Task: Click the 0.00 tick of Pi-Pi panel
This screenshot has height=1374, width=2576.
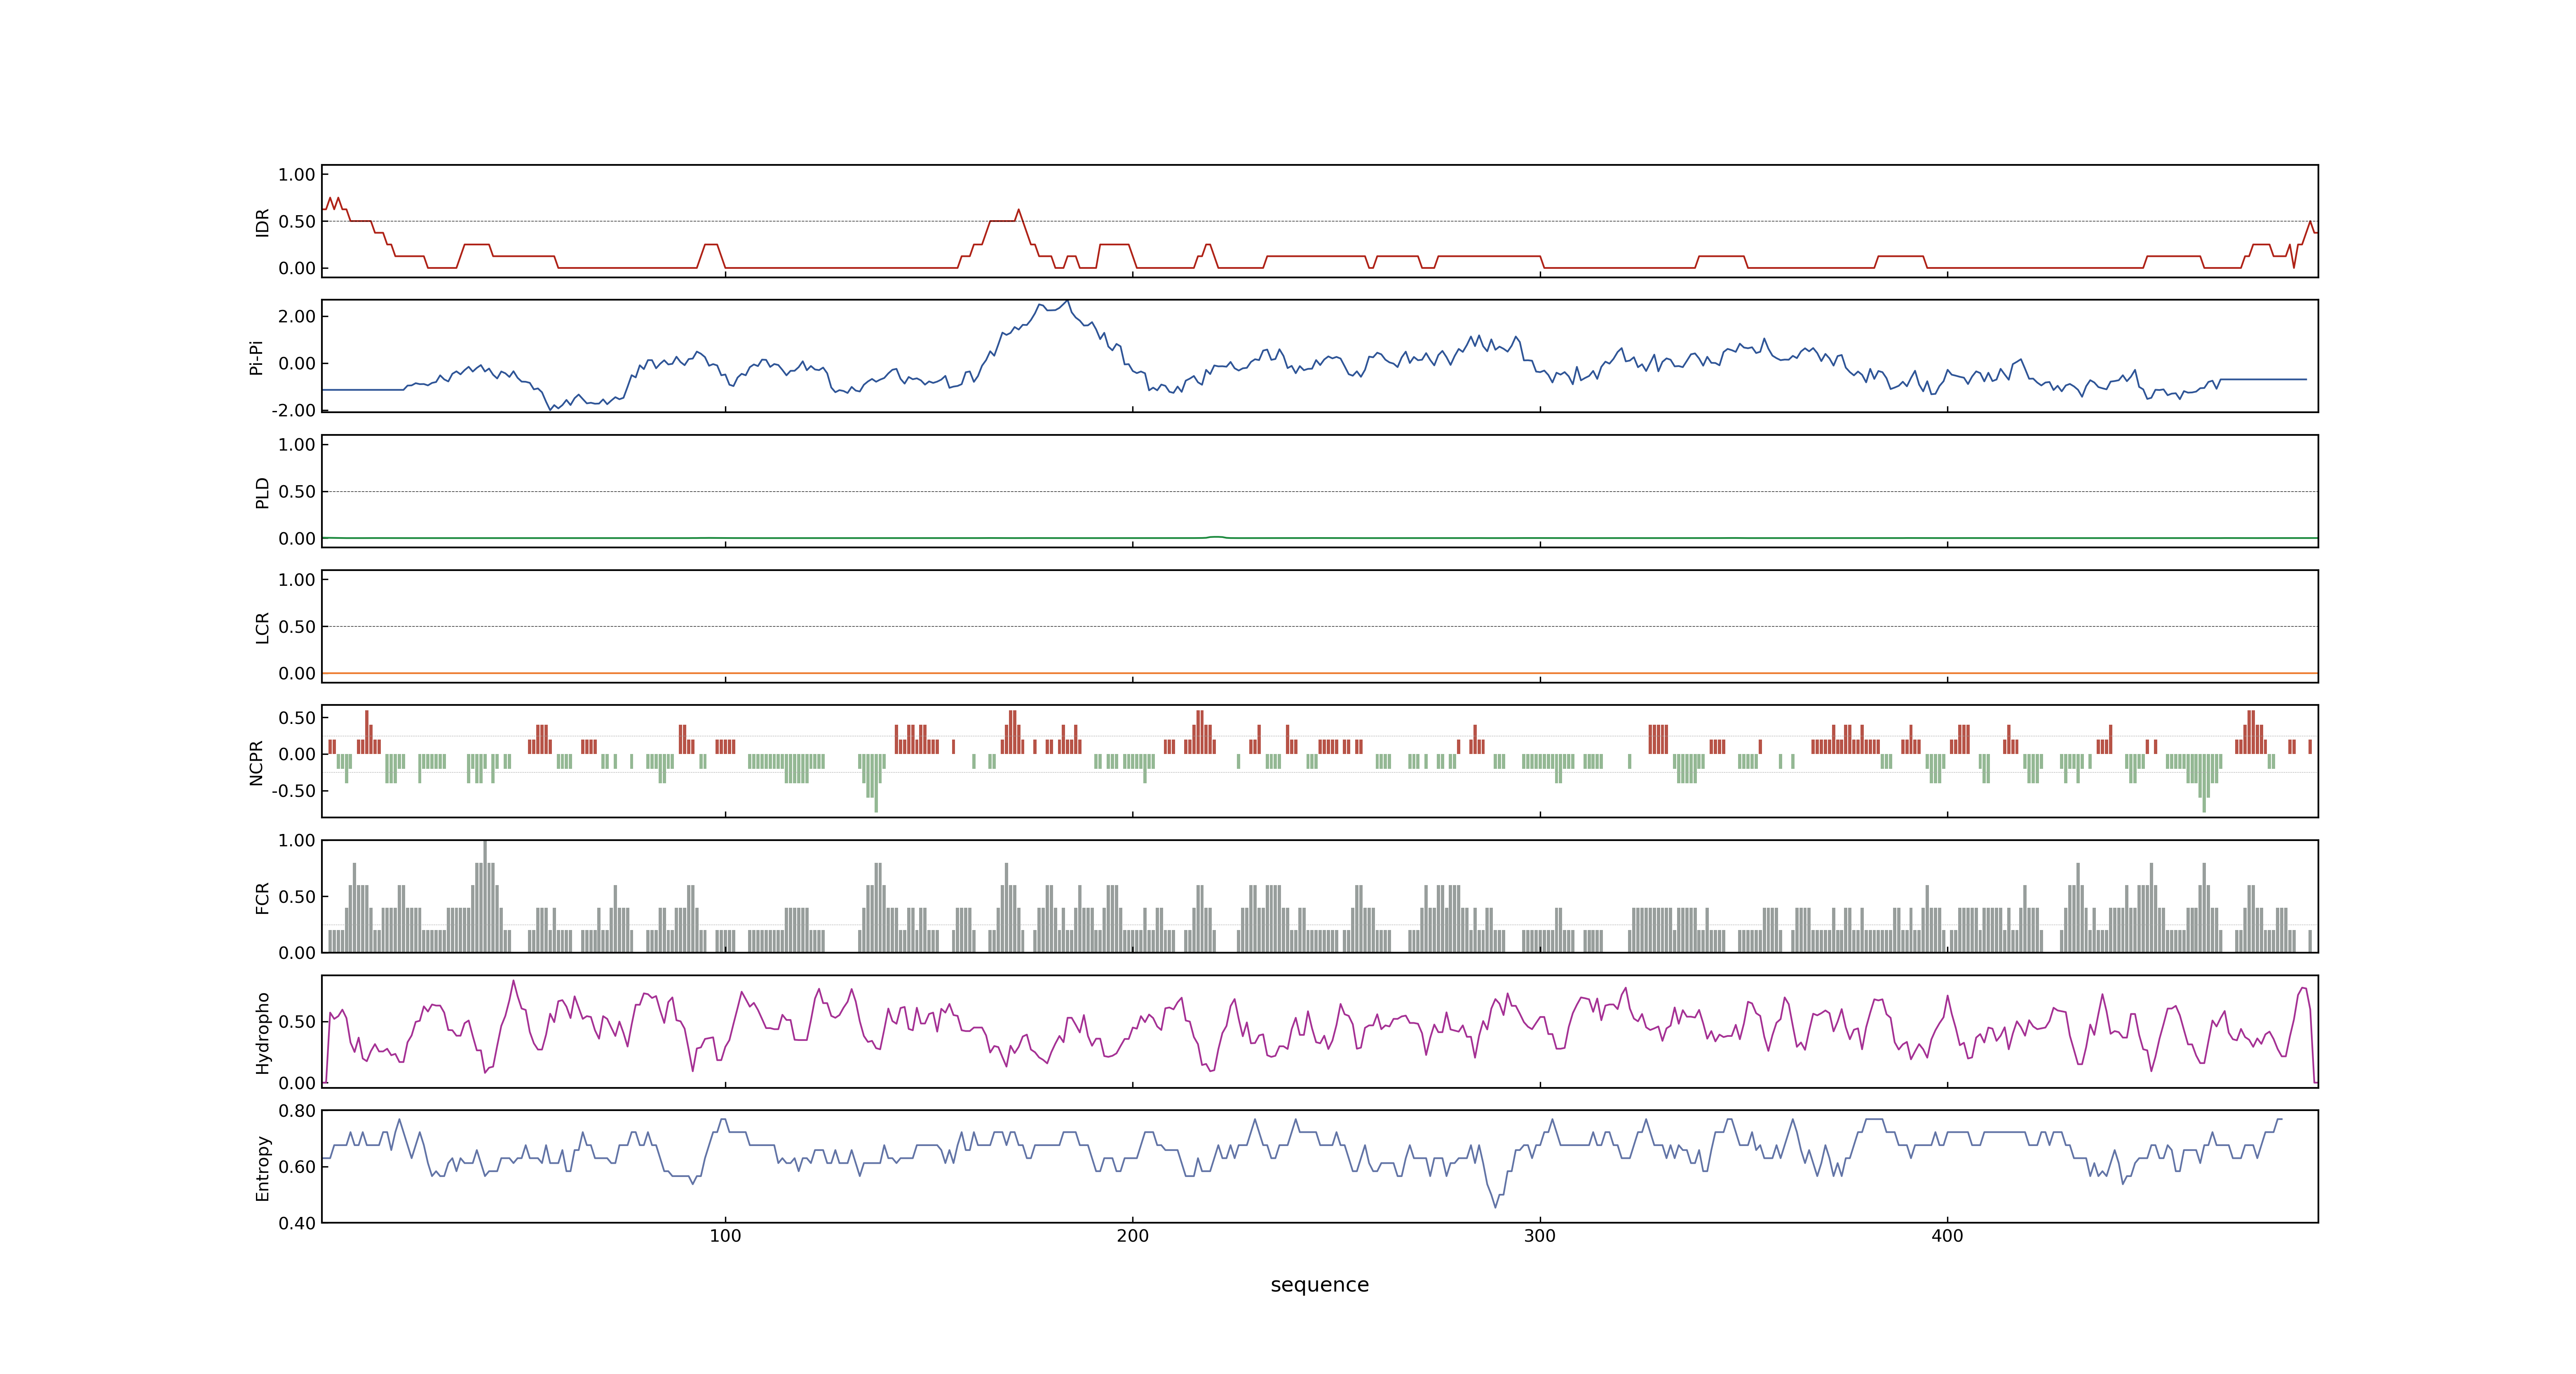Action: click(297, 363)
